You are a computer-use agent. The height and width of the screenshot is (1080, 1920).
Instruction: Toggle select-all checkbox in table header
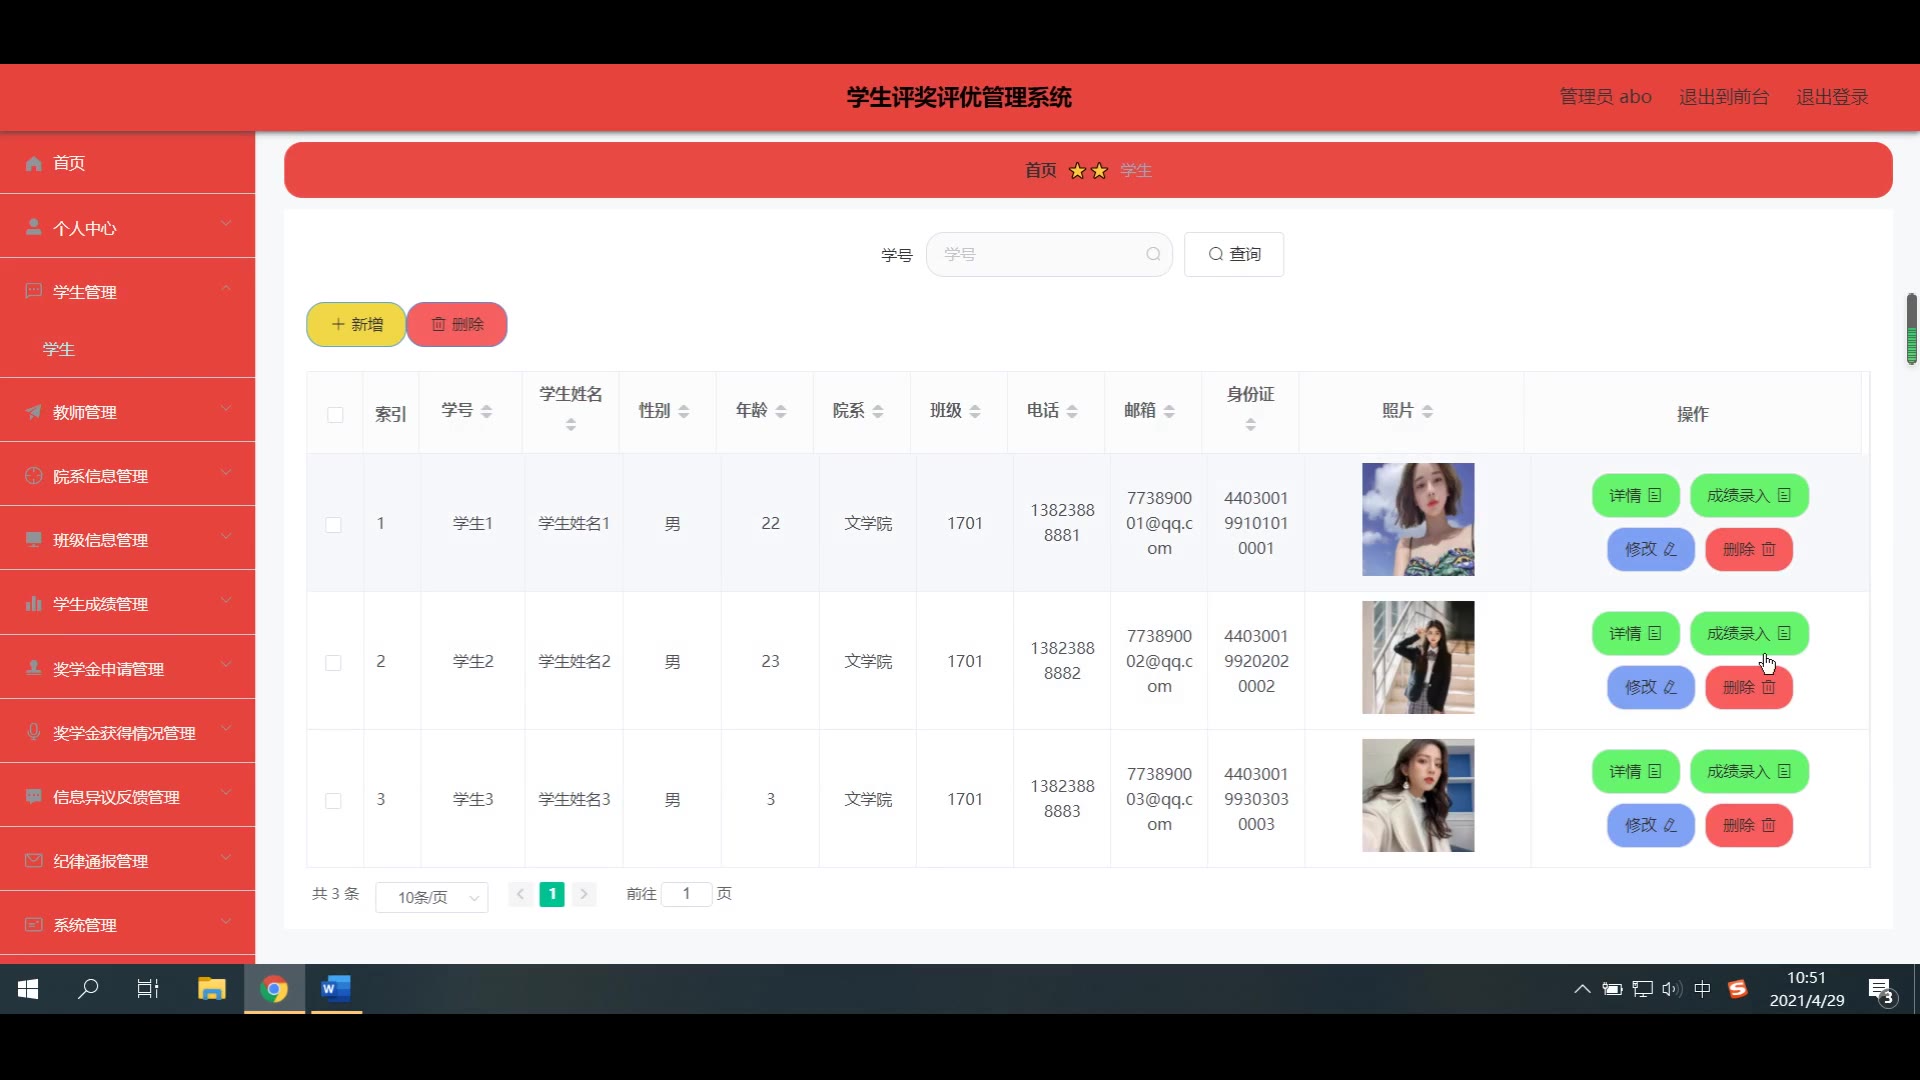(335, 415)
